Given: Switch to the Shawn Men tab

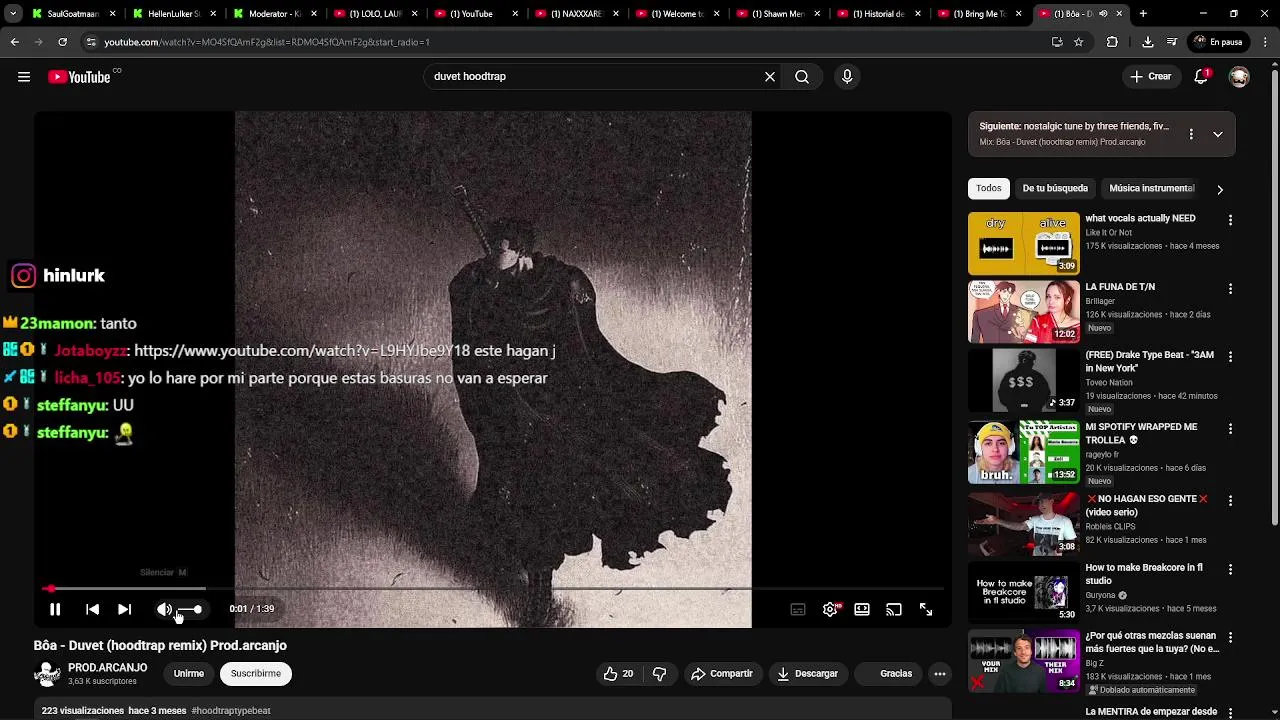Looking at the screenshot, I should pyautogui.click(x=778, y=14).
